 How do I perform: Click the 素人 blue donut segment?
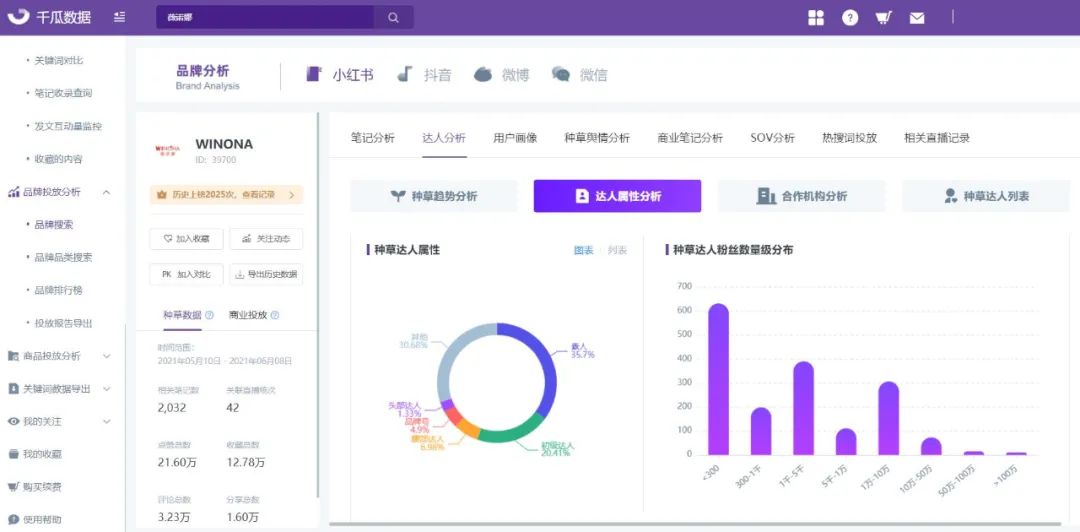click(549, 372)
